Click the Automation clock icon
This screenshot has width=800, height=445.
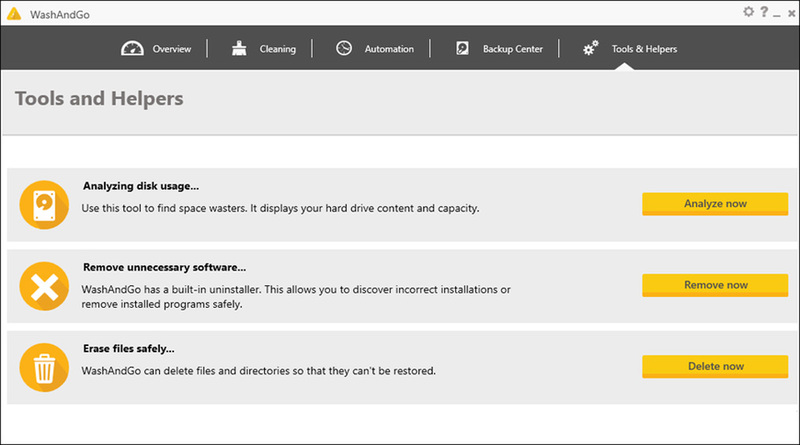[344, 48]
